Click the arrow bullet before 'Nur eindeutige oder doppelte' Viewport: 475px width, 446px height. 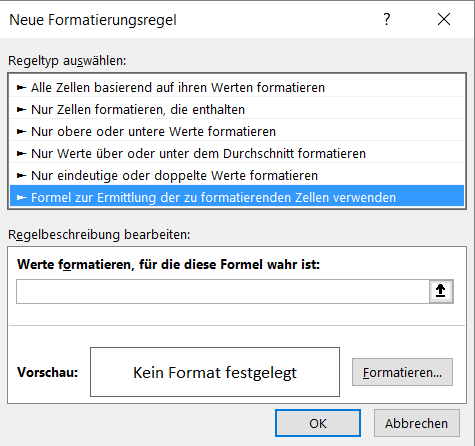coord(21,176)
